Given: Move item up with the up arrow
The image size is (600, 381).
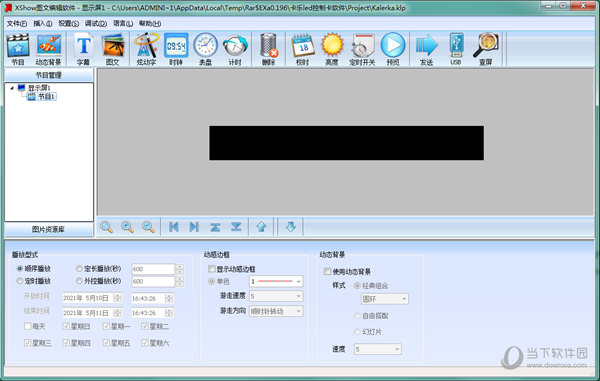Looking at the screenshot, I should click(x=261, y=227).
